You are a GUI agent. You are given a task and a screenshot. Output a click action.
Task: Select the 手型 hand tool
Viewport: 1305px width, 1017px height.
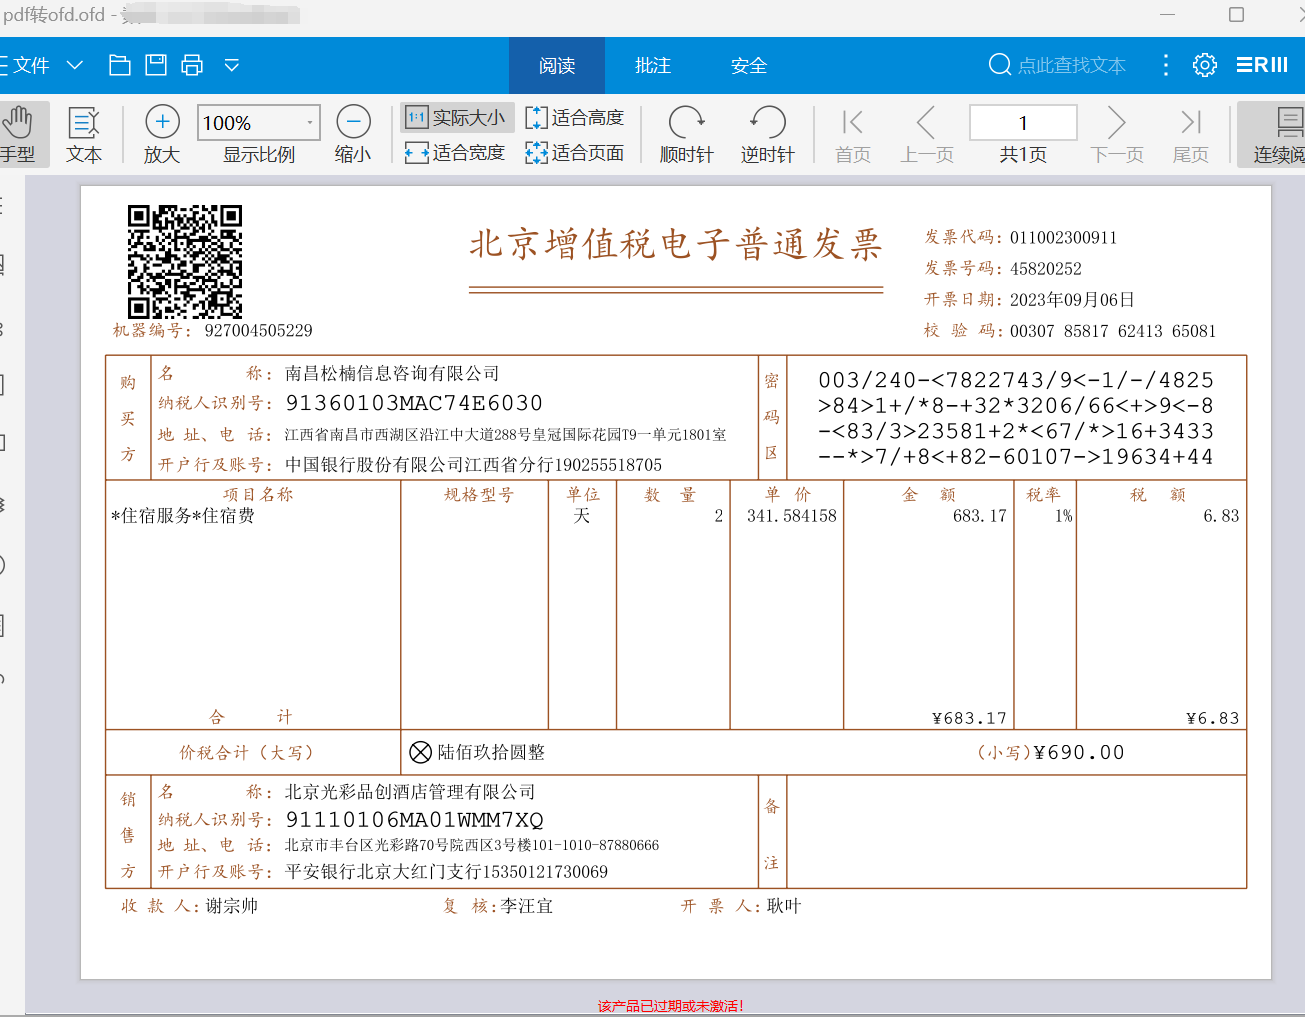18,134
